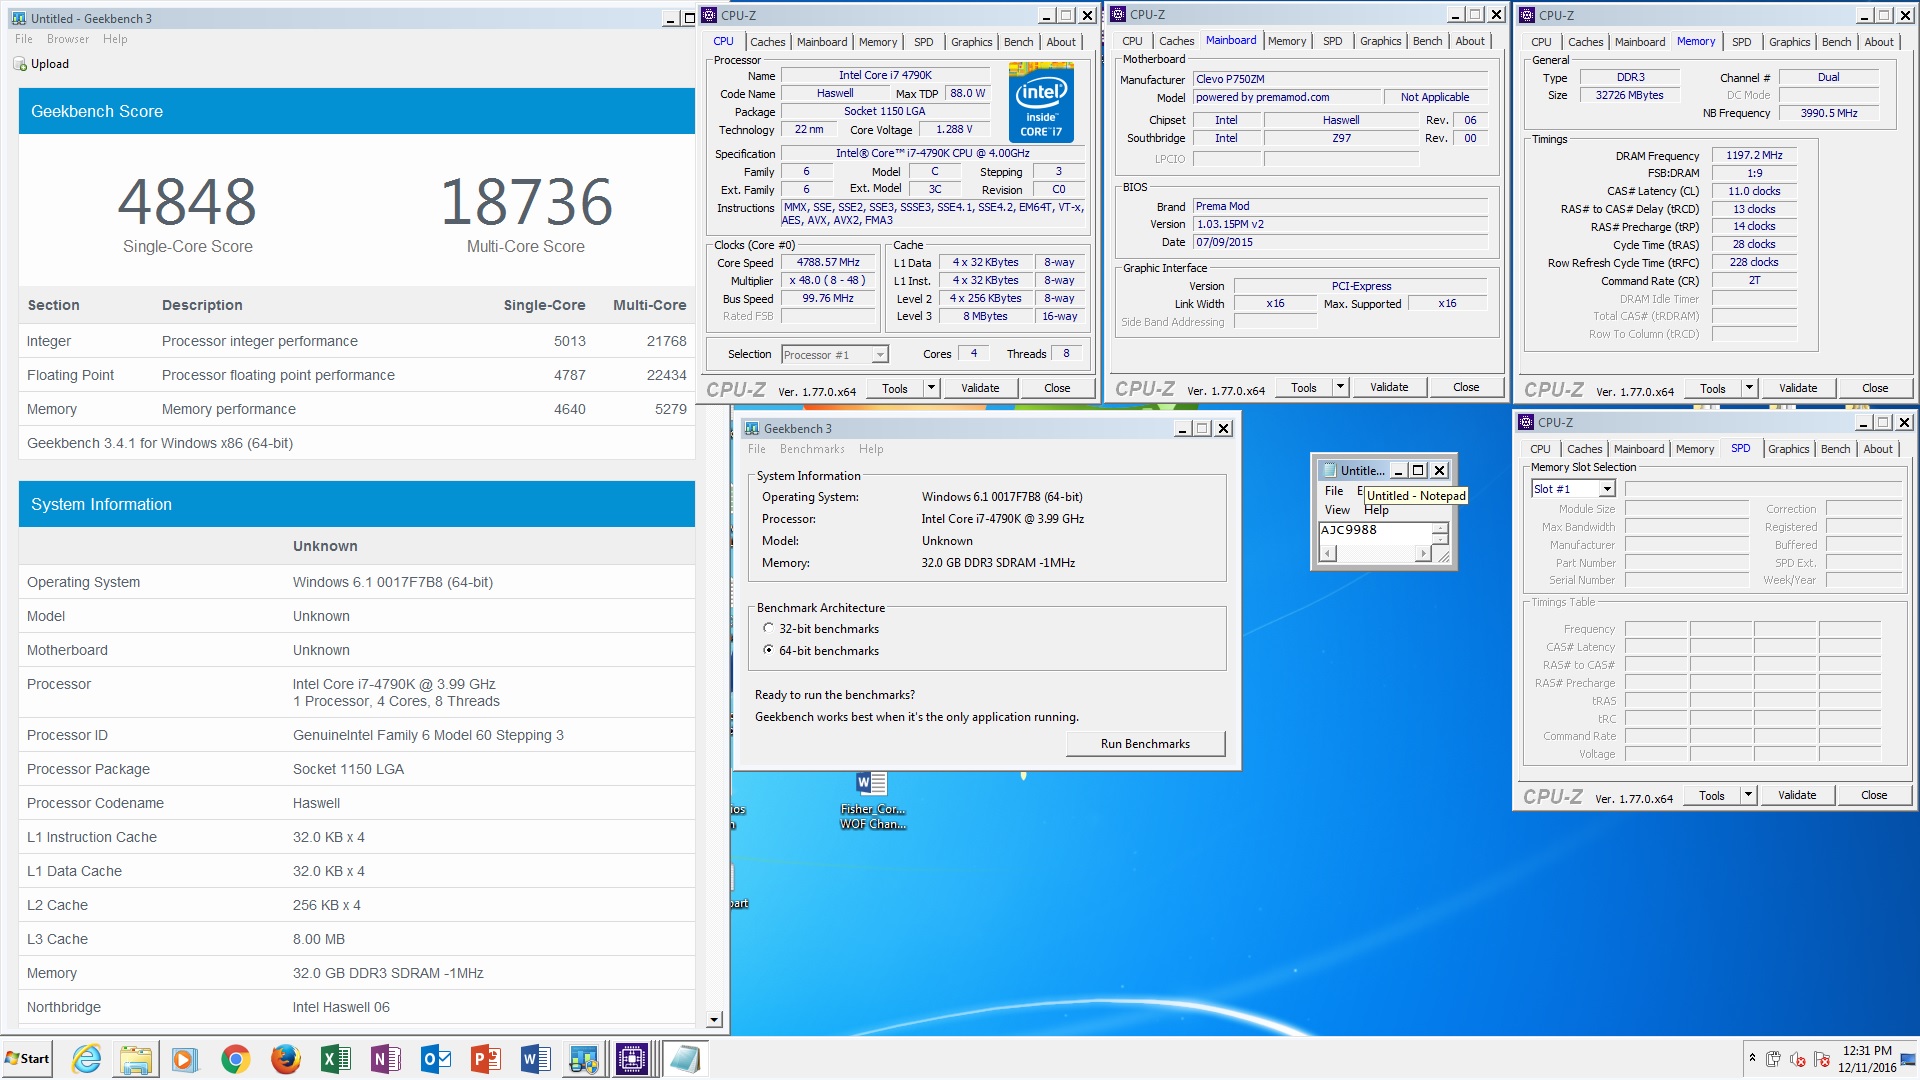Launch PowerPoint from the taskbar
Screen dimensions: 1920x1080
point(485,1059)
